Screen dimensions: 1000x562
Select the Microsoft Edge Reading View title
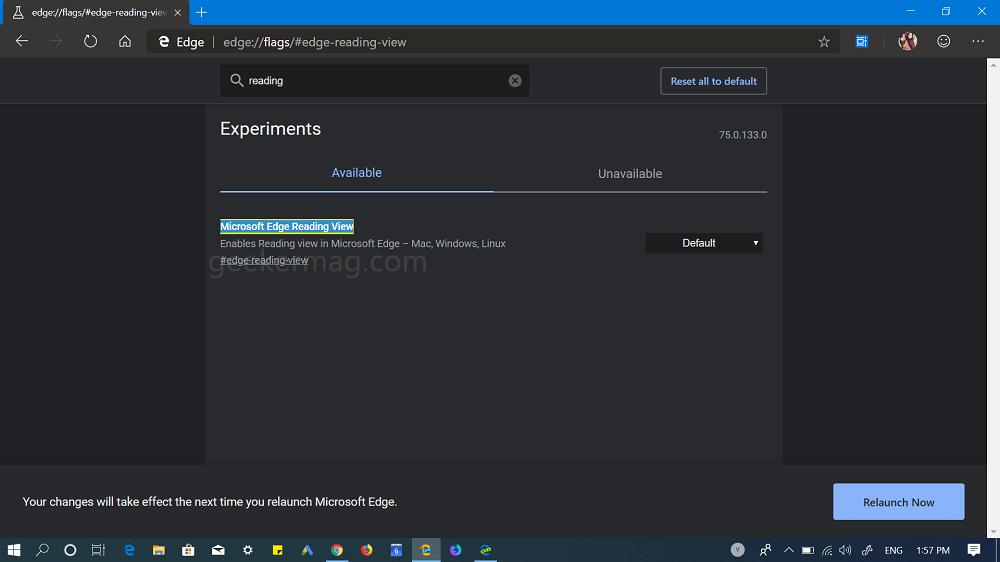click(x=286, y=226)
